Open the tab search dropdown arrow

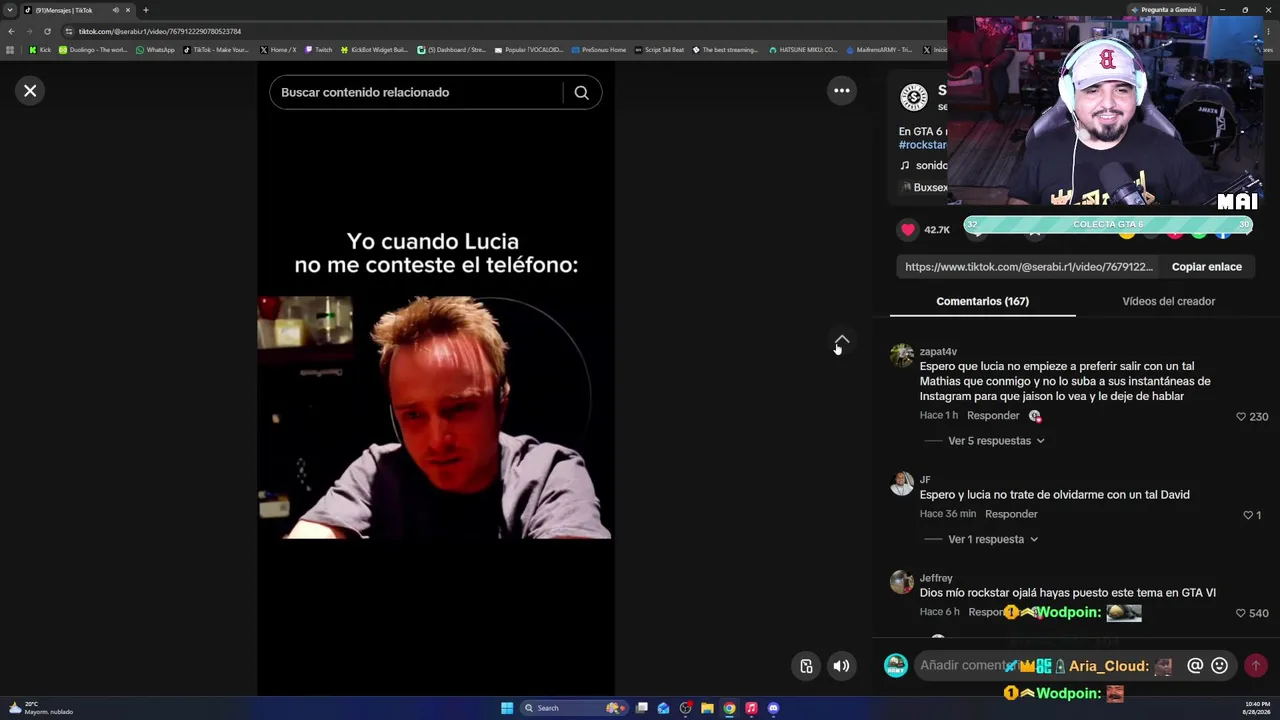[x=10, y=10]
